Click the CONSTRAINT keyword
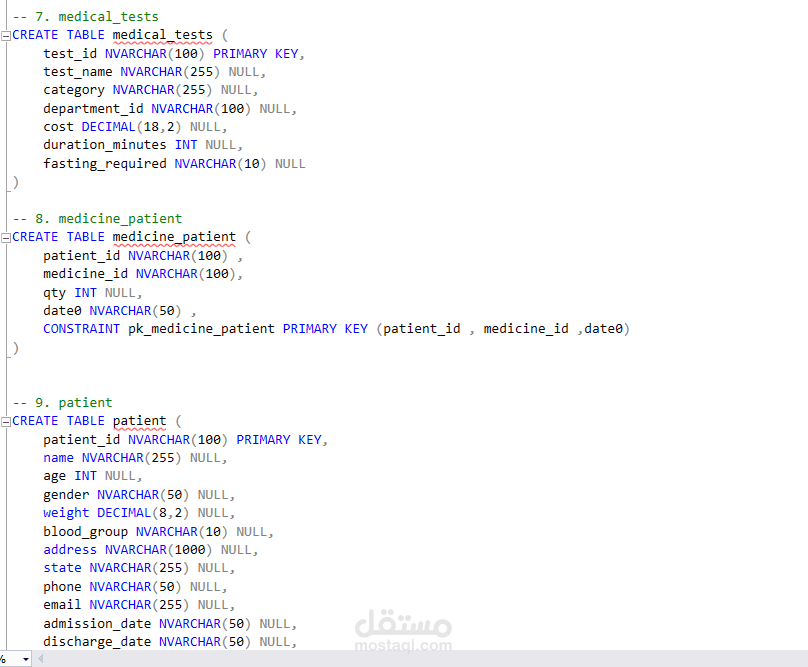808x667 pixels. (81, 329)
